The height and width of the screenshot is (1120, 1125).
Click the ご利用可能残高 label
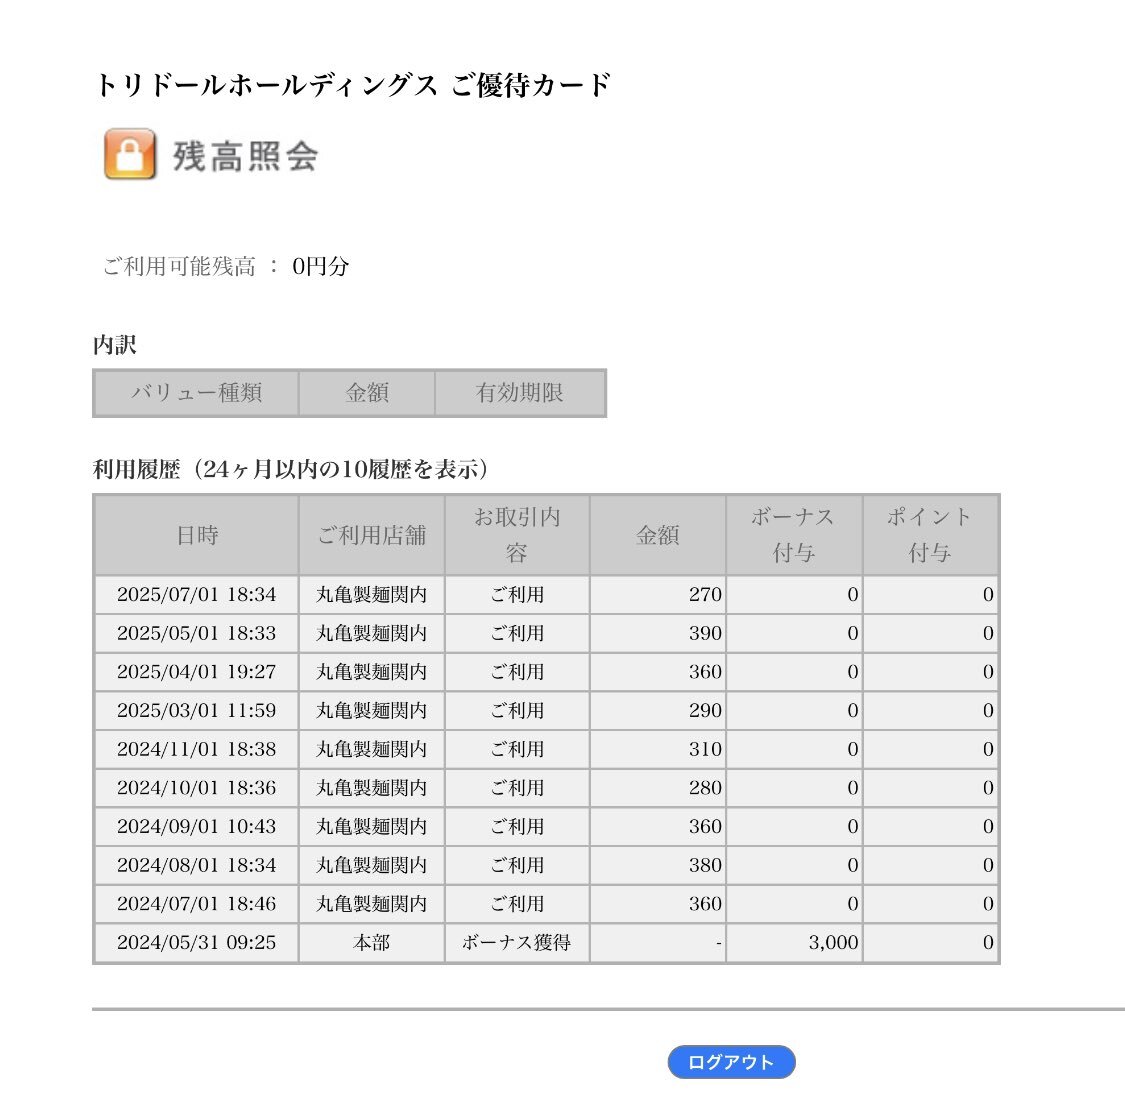(x=179, y=266)
